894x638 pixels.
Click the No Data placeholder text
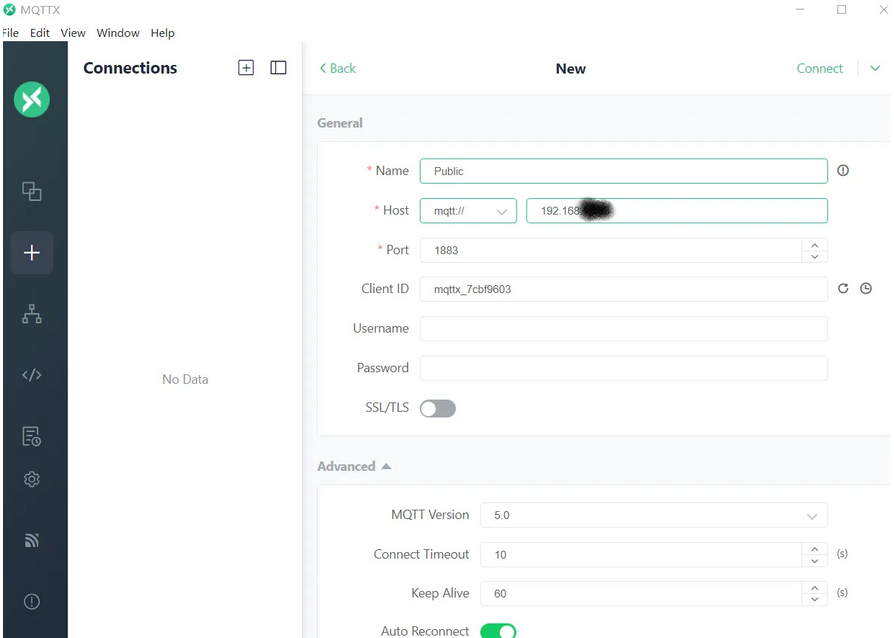click(x=185, y=379)
